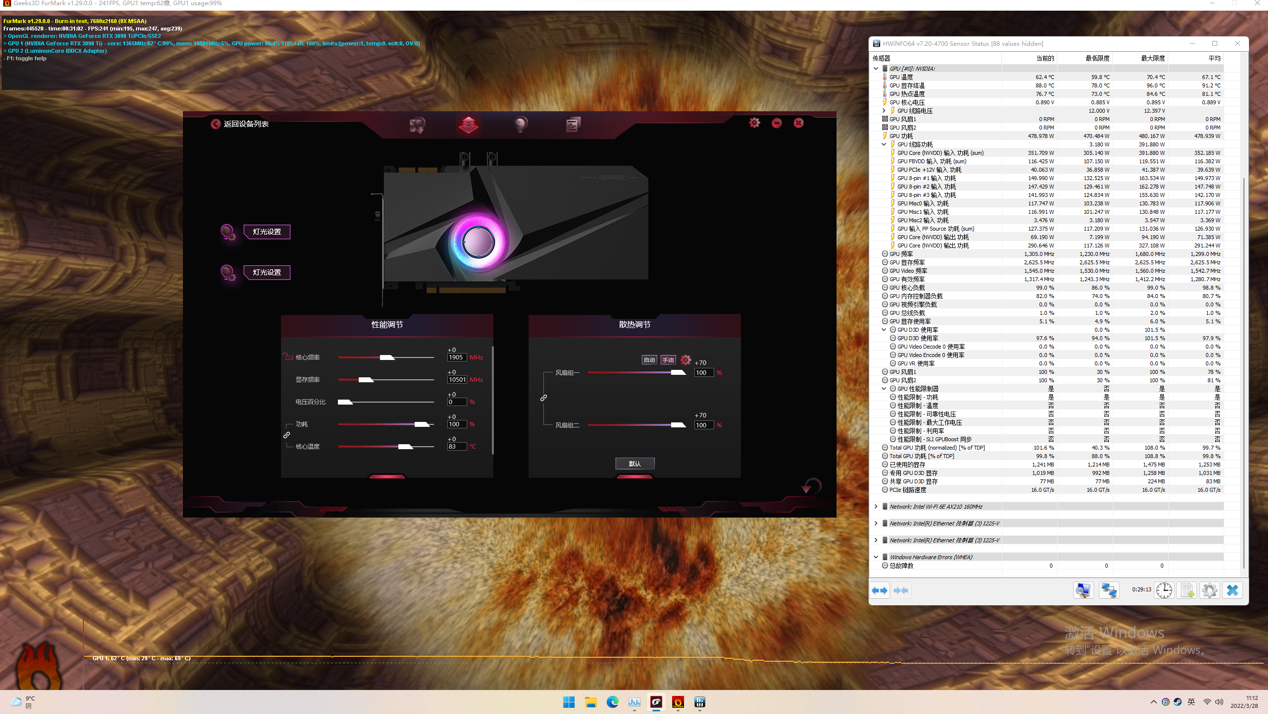Click the memory clock 10501 MHz input field

click(x=456, y=380)
